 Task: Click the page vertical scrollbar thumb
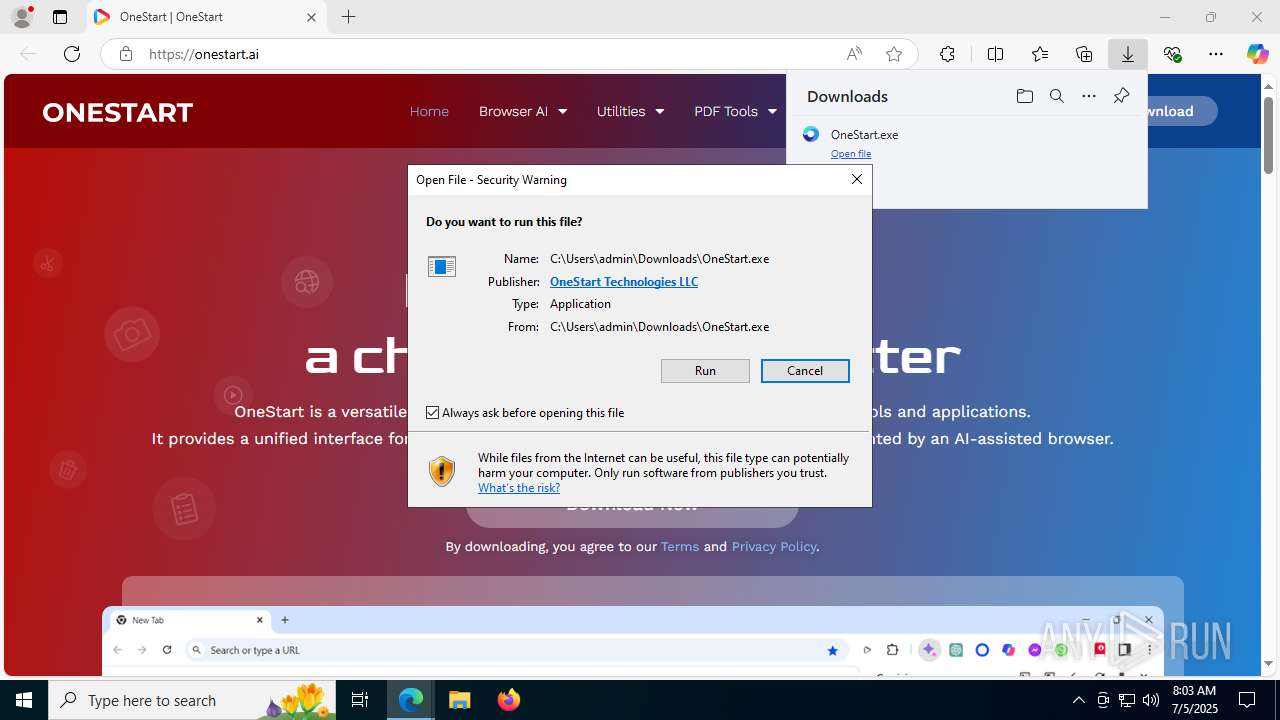pos(1268,134)
